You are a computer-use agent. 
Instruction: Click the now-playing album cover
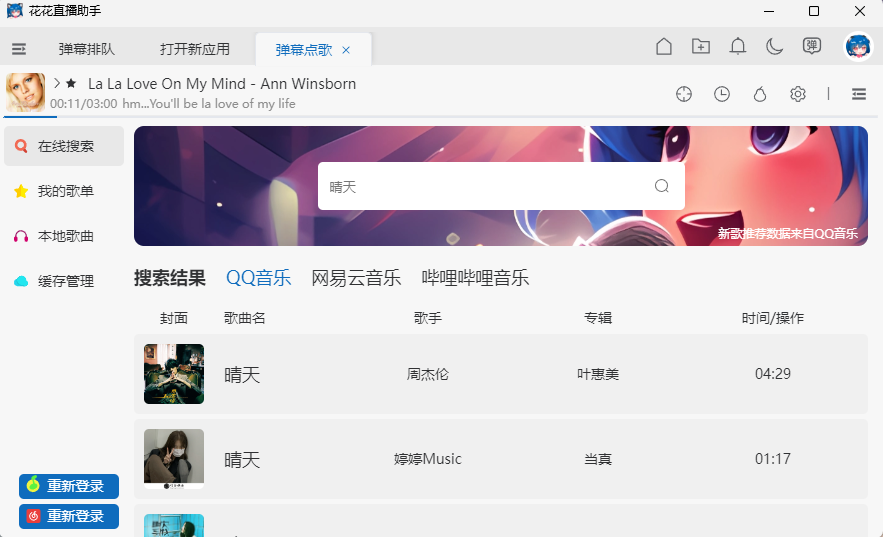coord(25,92)
